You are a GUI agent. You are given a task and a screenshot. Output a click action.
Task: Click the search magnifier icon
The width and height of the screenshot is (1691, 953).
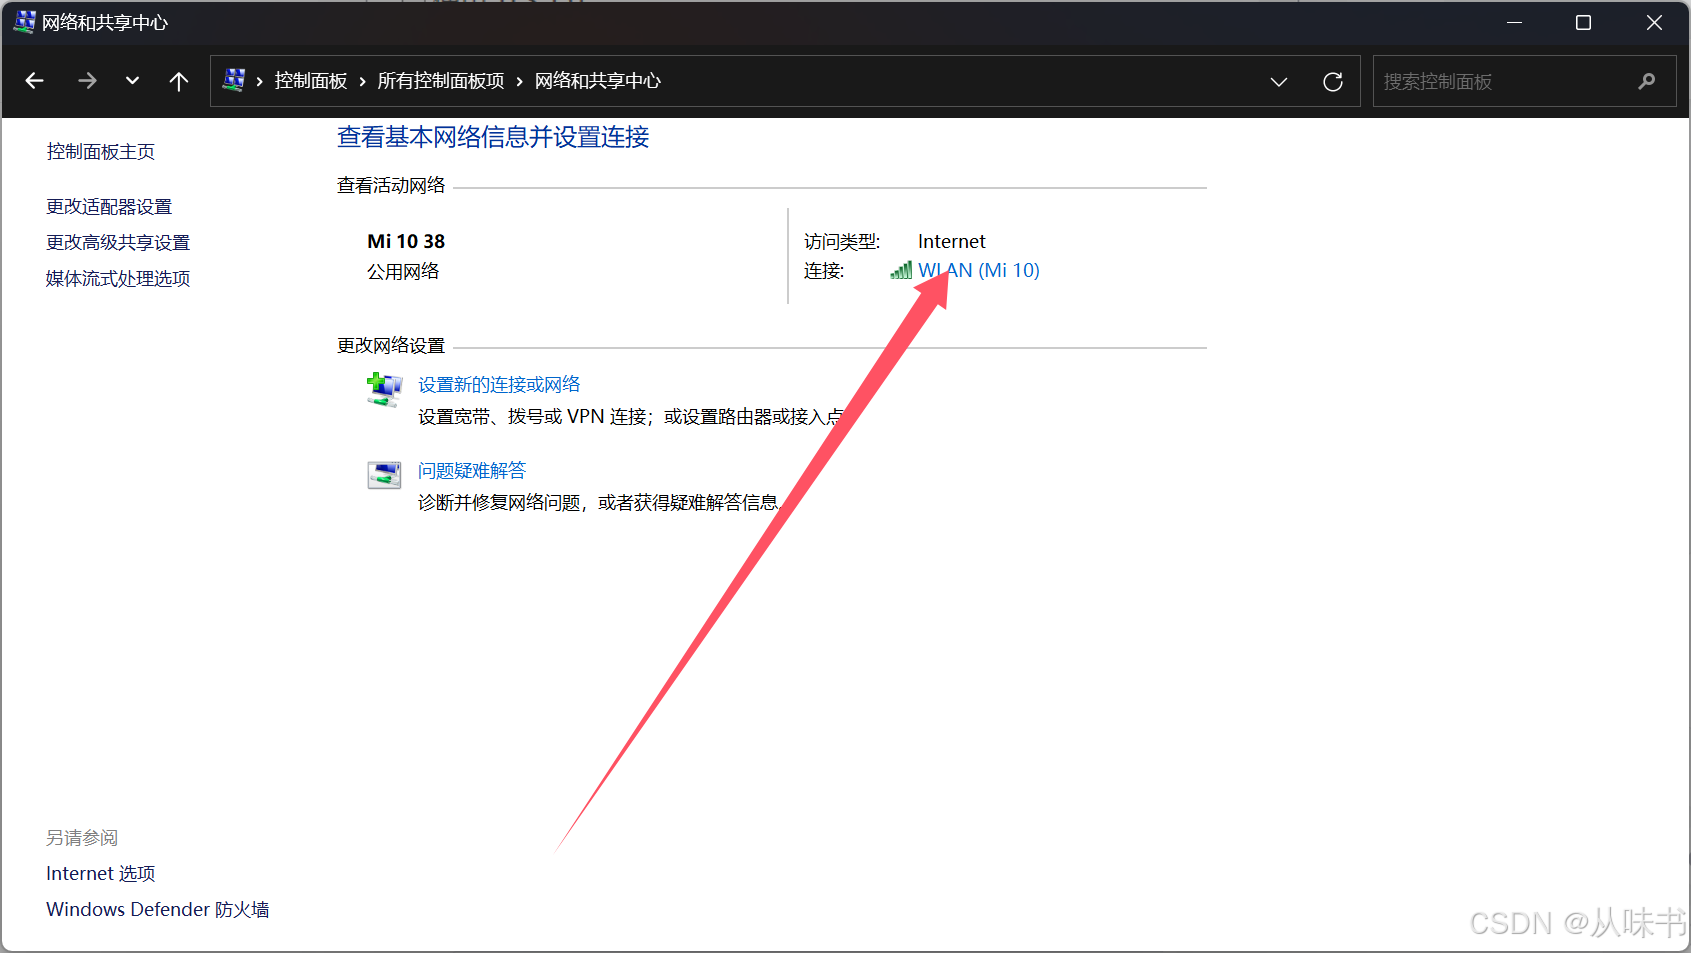[x=1646, y=82]
